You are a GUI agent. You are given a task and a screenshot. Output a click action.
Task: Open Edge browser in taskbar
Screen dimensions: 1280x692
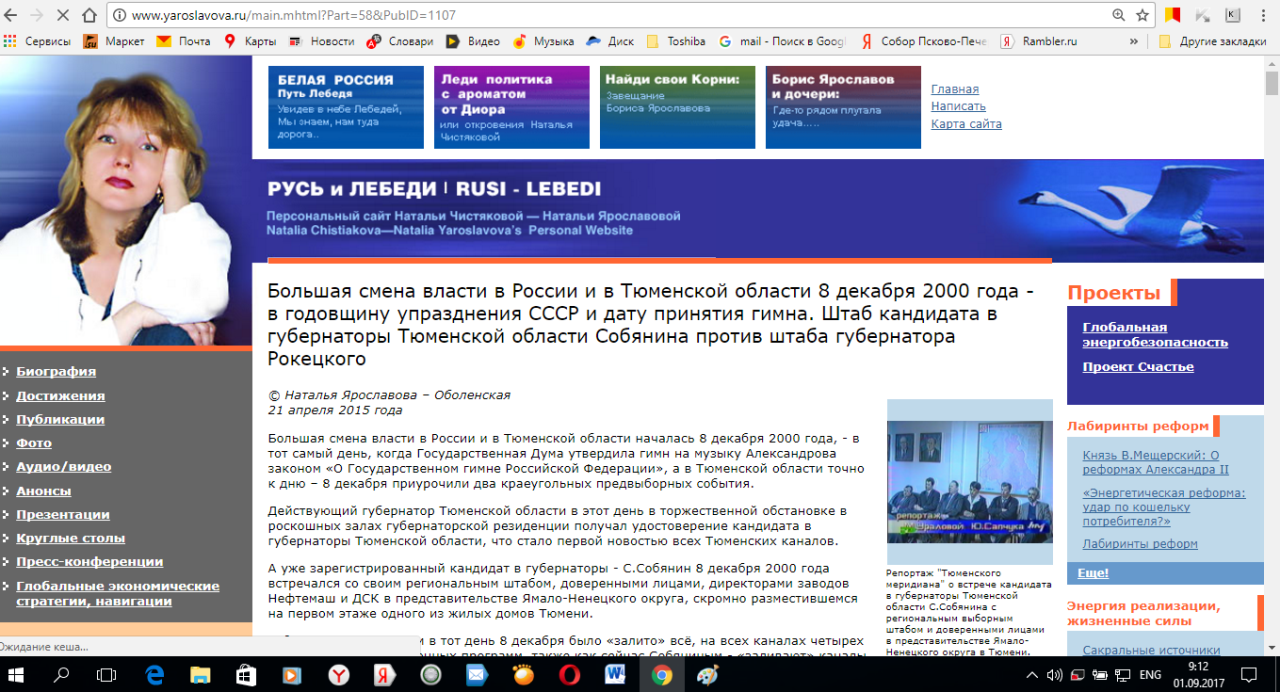[x=155, y=675]
